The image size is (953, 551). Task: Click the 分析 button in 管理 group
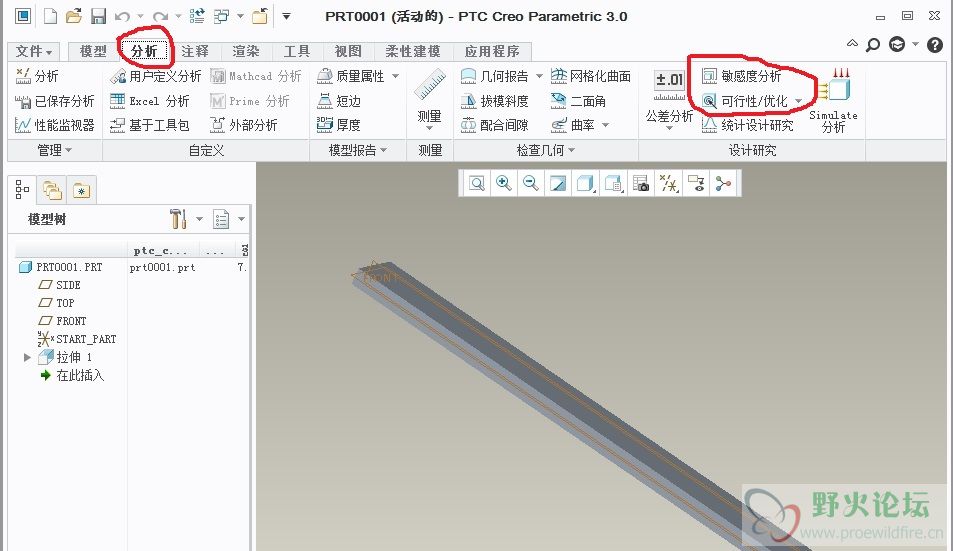[36, 76]
